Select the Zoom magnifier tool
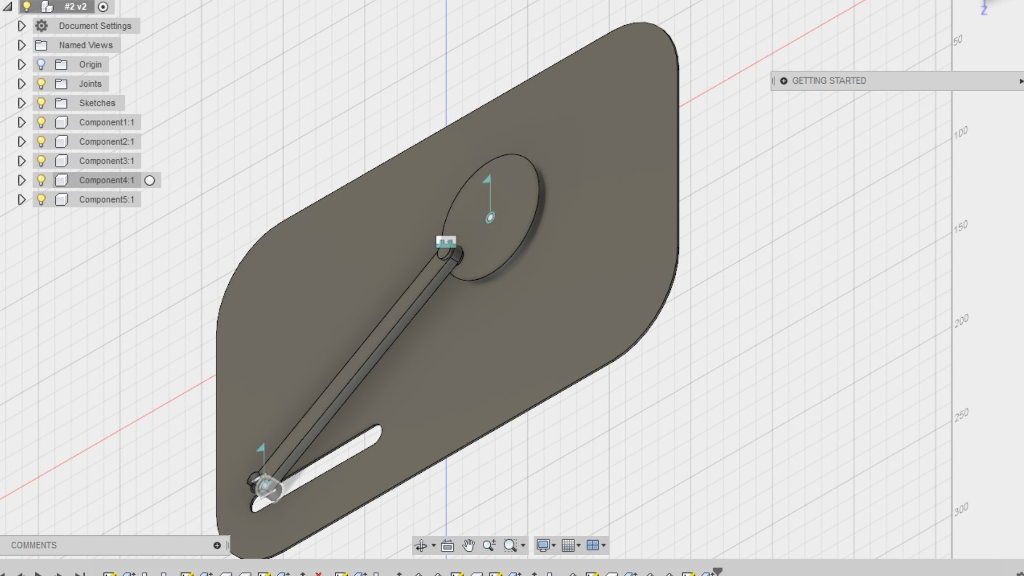 point(487,545)
